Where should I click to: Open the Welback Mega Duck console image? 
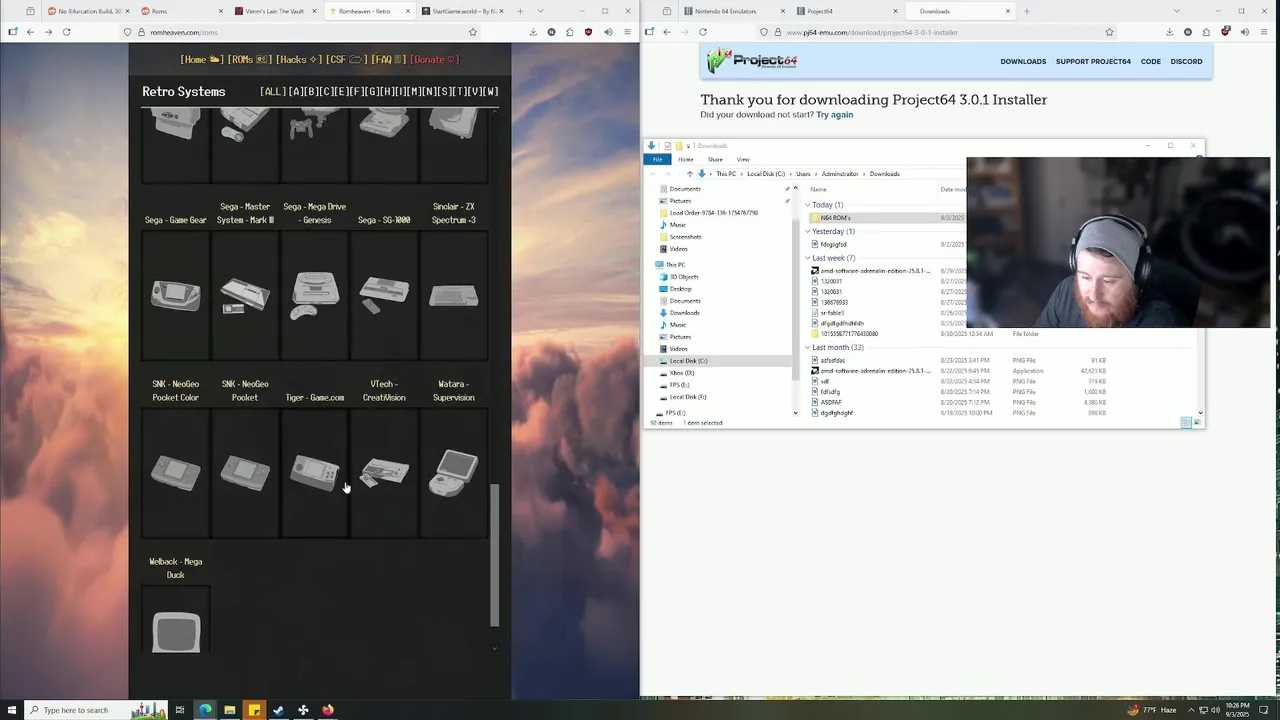click(x=176, y=621)
